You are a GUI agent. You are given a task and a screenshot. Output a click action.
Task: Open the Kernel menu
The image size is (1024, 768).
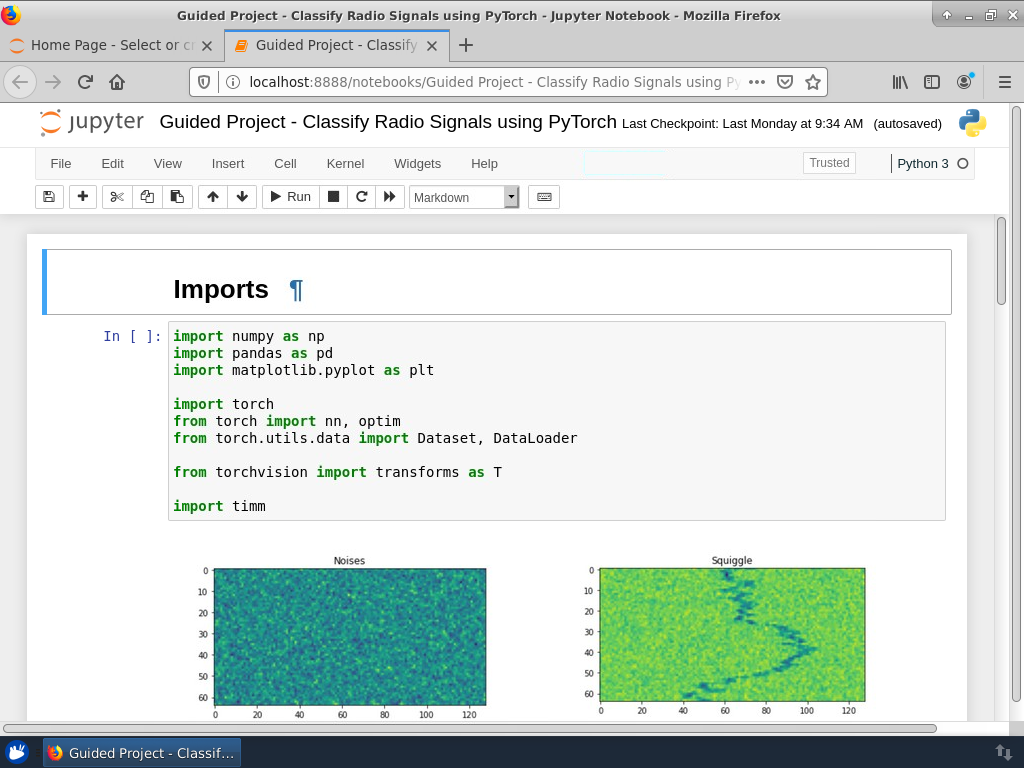tap(345, 163)
